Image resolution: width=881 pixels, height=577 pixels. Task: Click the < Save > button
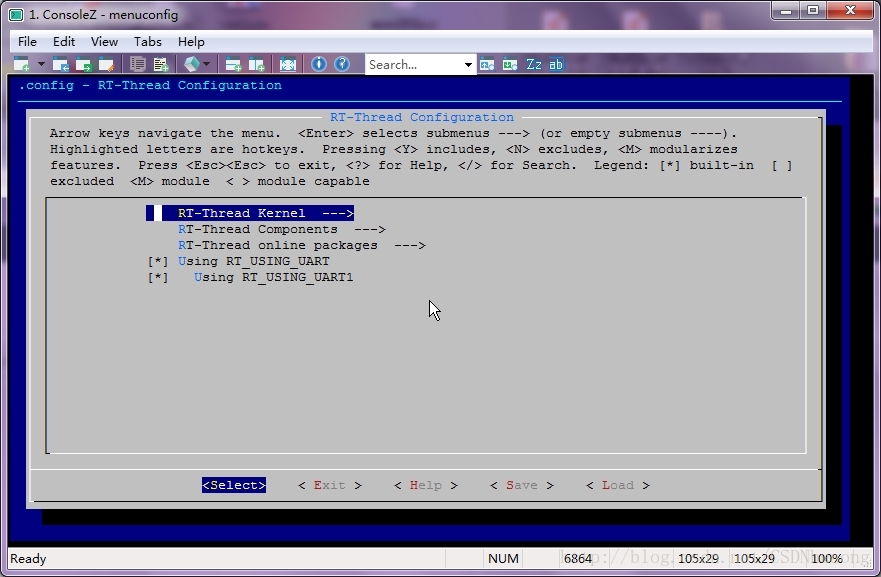pos(522,485)
